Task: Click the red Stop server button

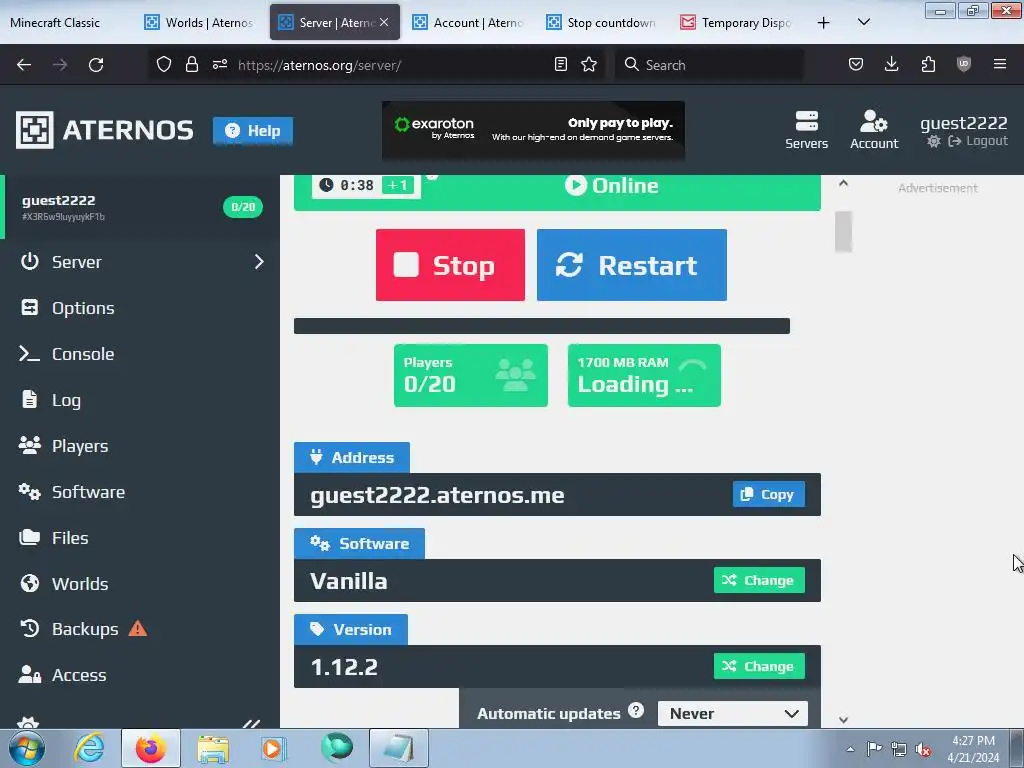Action: 450,265
